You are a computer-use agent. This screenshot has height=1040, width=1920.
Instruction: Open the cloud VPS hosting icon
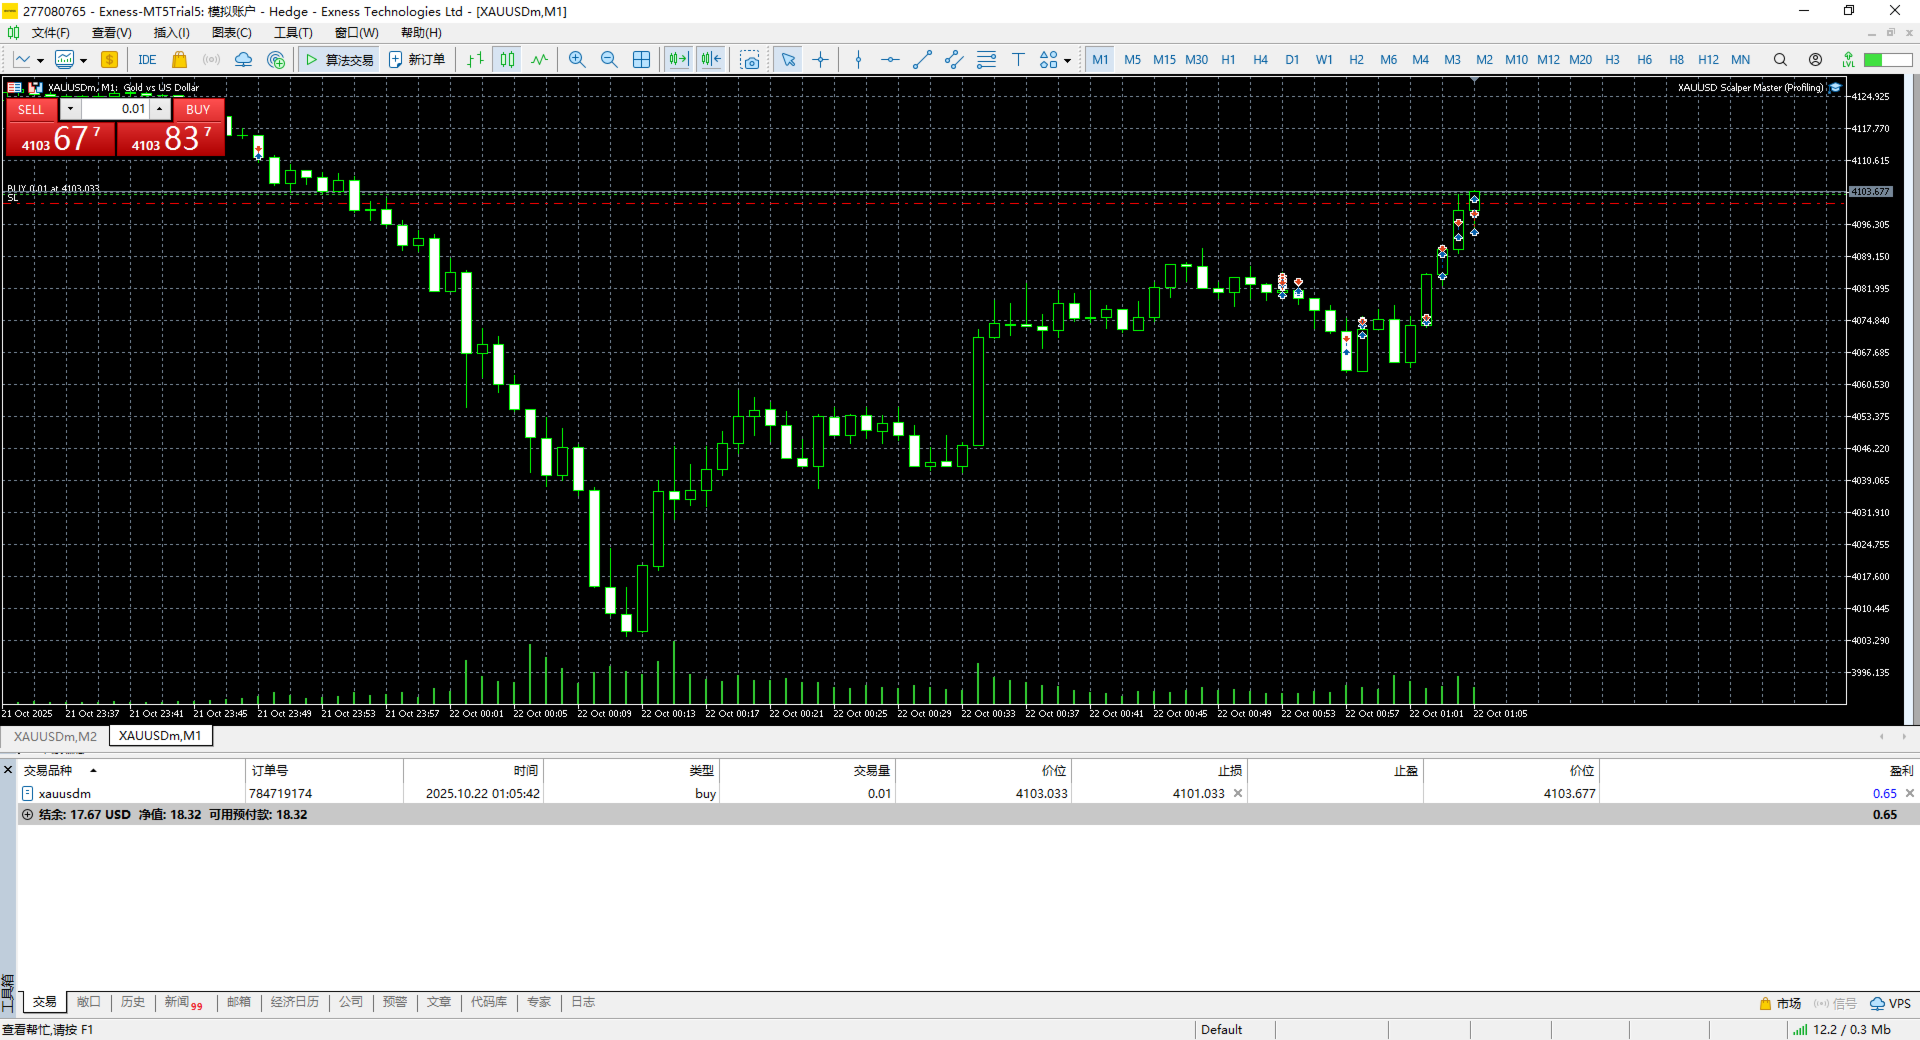(243, 60)
